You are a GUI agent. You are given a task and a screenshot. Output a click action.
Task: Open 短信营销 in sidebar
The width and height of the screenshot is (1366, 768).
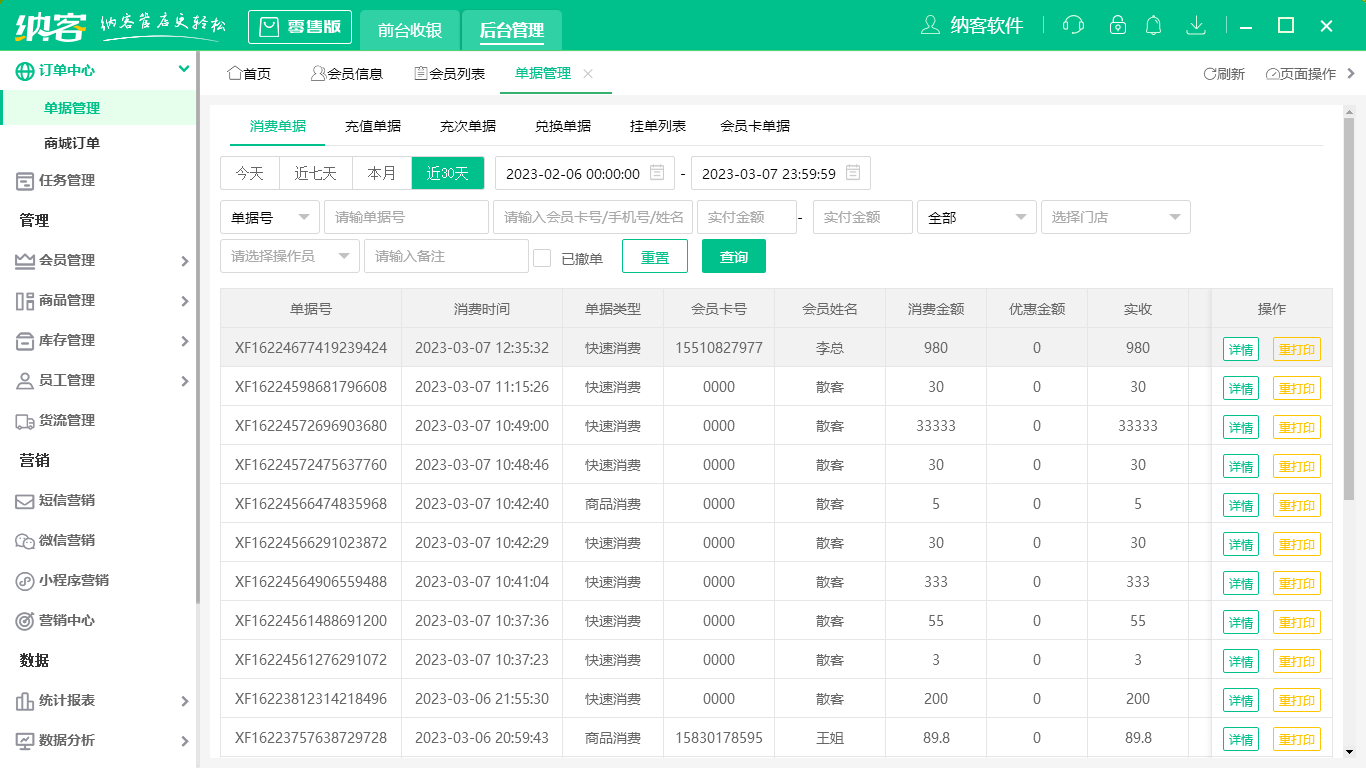point(67,500)
